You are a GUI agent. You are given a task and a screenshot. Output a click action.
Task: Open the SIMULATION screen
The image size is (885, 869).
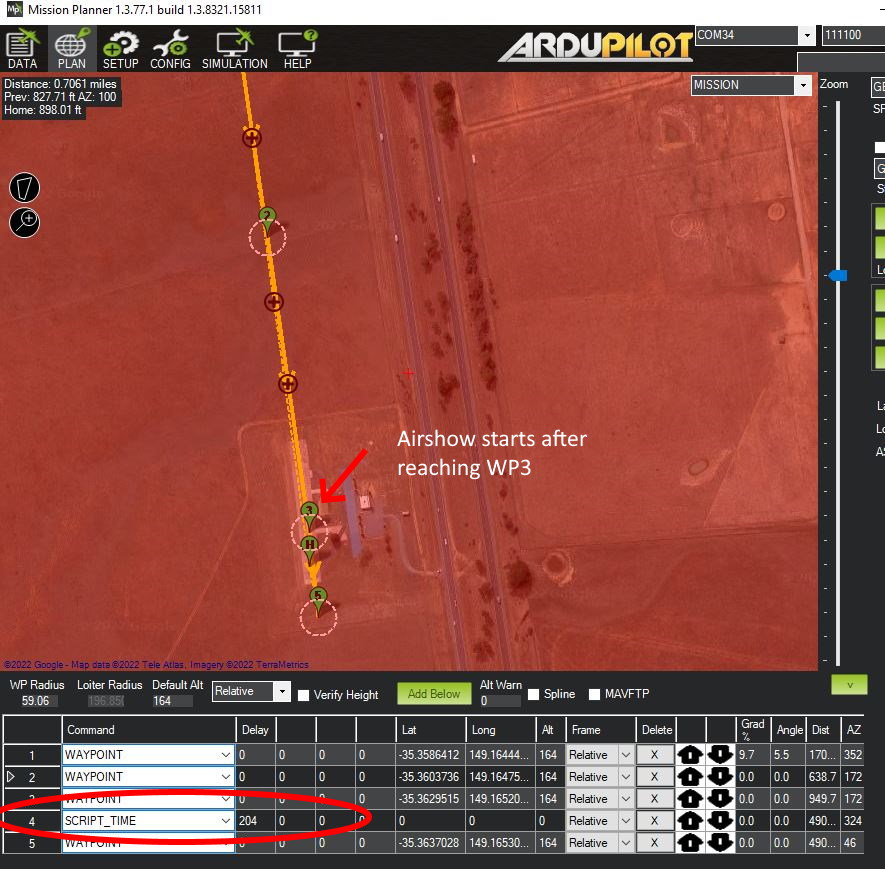(x=235, y=49)
